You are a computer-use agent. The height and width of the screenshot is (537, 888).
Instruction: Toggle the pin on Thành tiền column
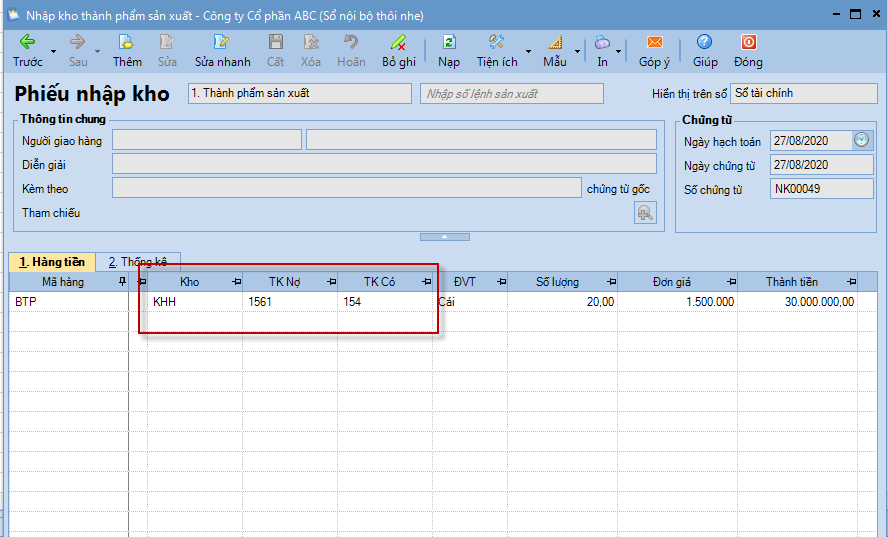pos(847,282)
